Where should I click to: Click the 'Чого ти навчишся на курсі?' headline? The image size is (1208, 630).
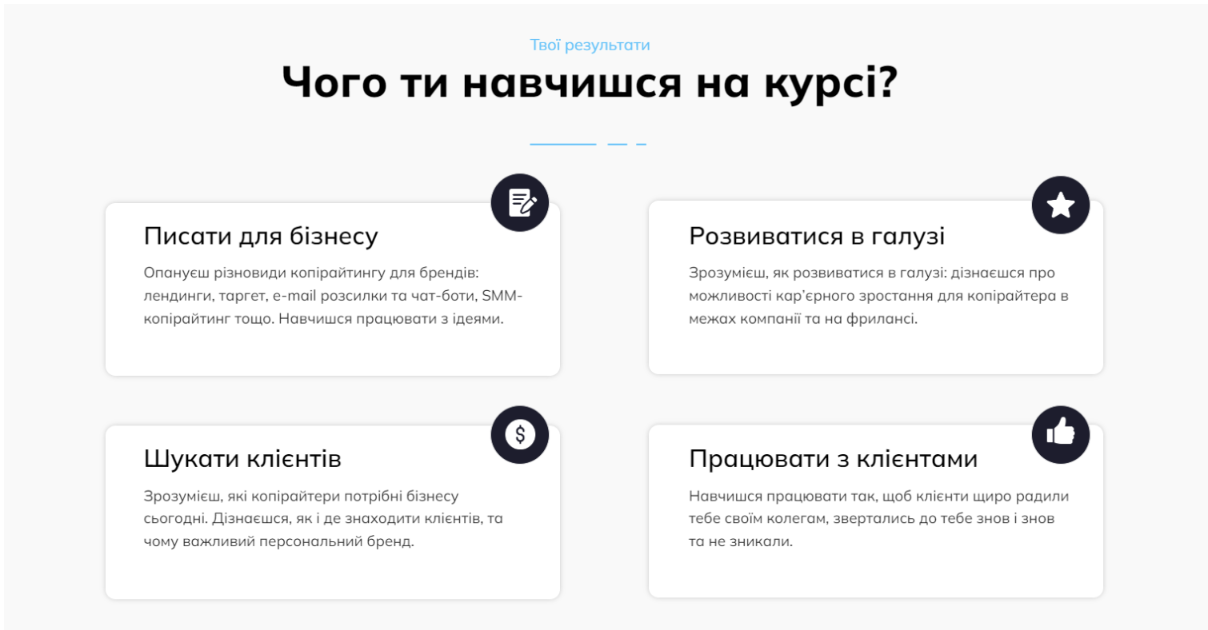coord(590,85)
